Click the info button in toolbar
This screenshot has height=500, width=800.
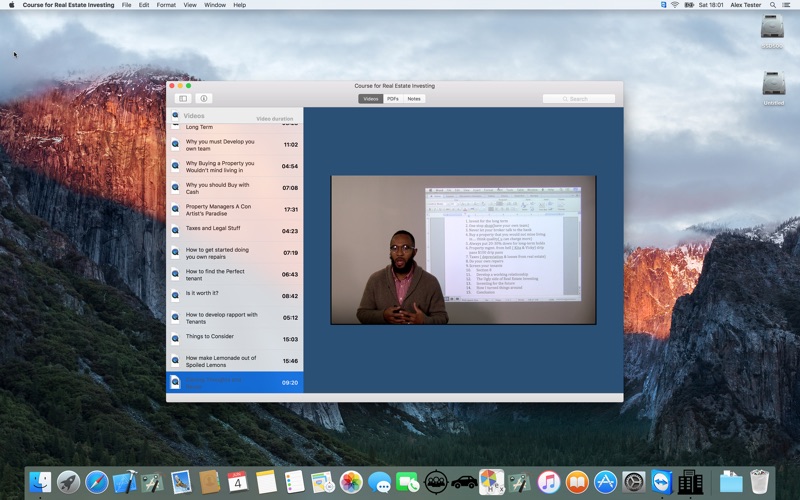click(204, 99)
